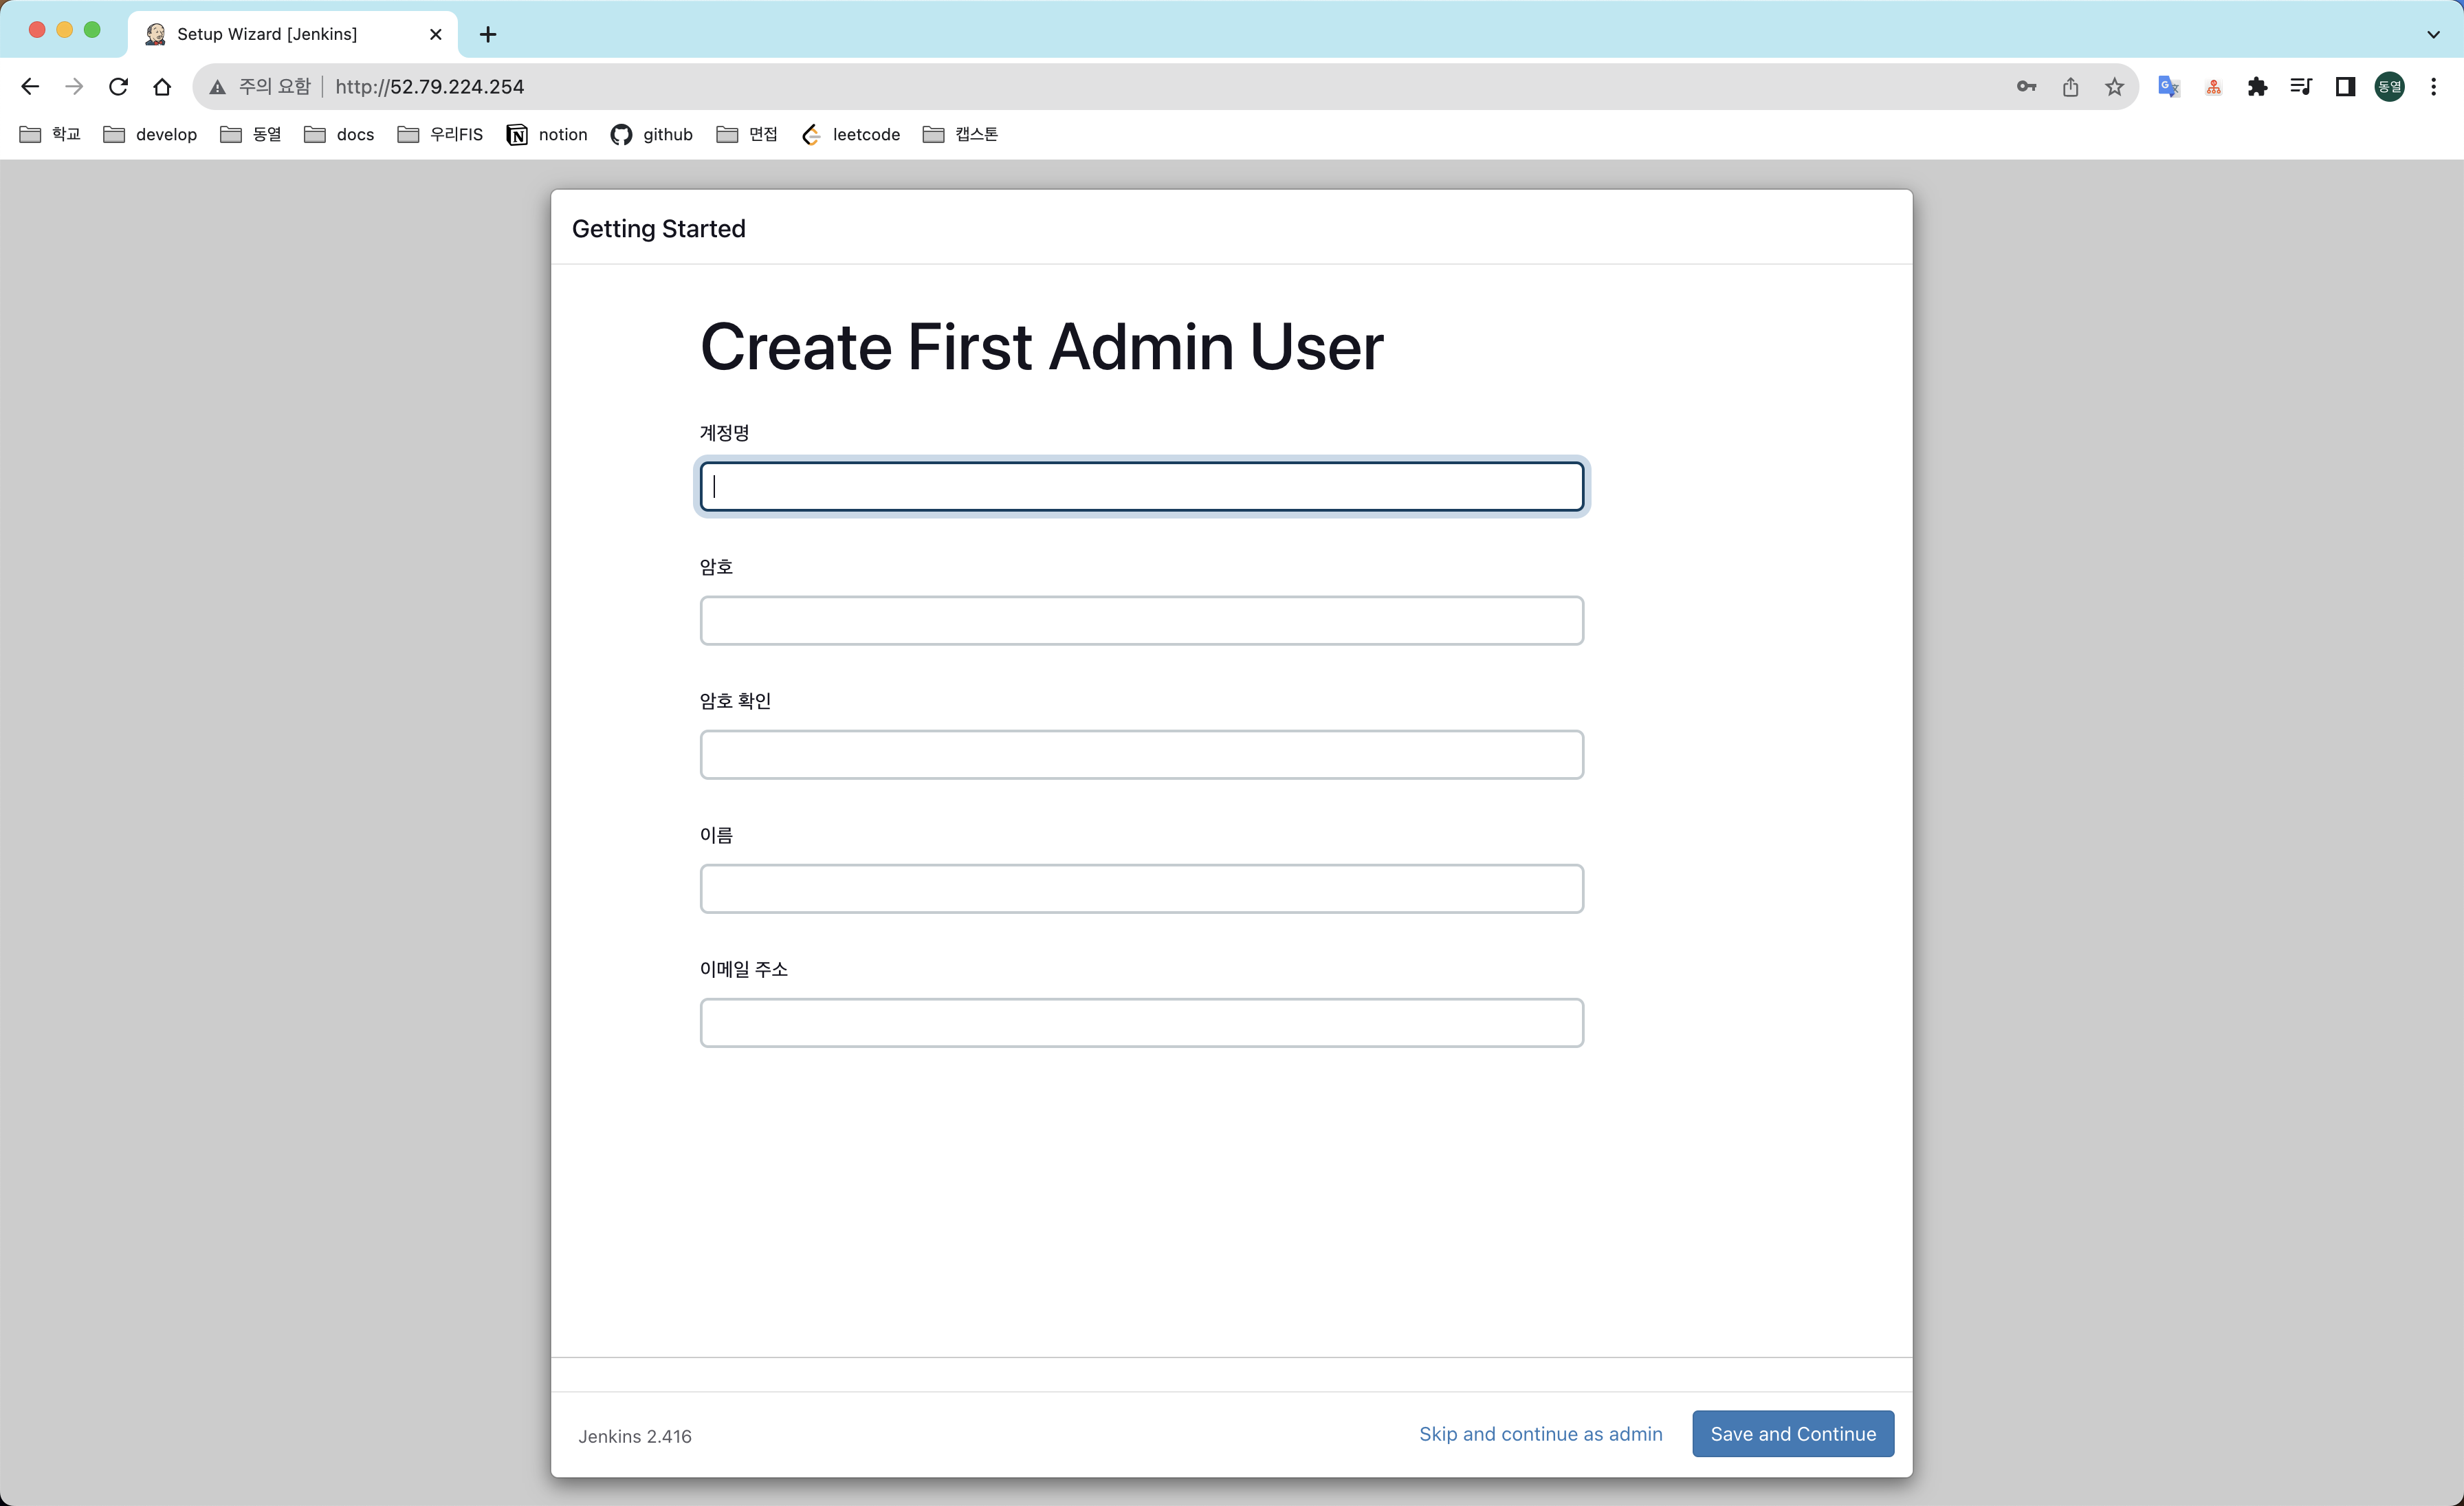Viewport: 2464px width, 1506px height.
Task: Reload the Jenkins setup page
Action: [x=118, y=87]
